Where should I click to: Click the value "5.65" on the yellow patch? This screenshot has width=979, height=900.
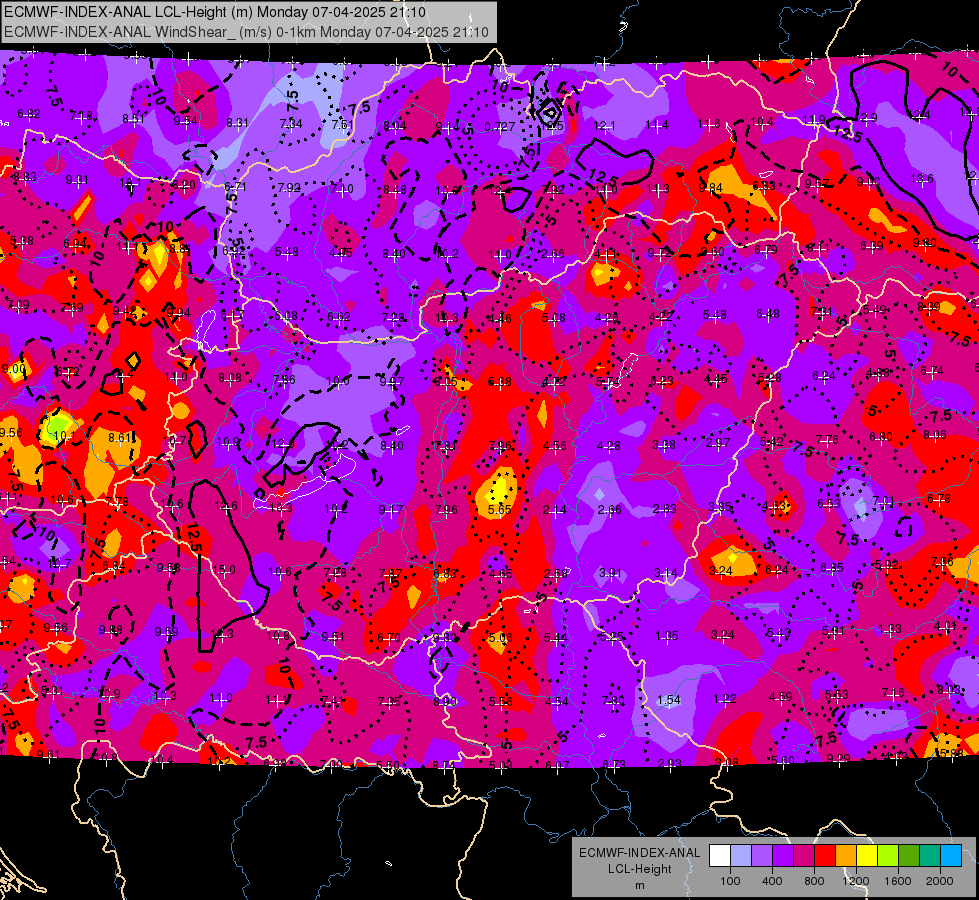[499, 510]
